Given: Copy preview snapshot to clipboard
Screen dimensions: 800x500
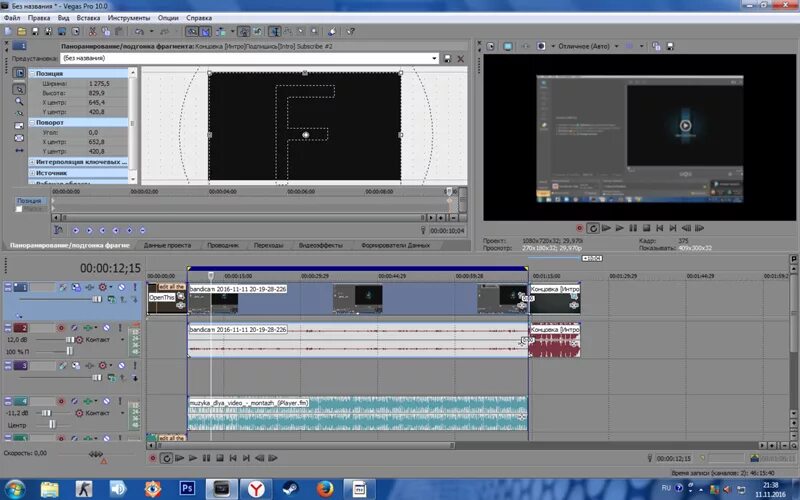Looking at the screenshot, I should click(656, 46).
